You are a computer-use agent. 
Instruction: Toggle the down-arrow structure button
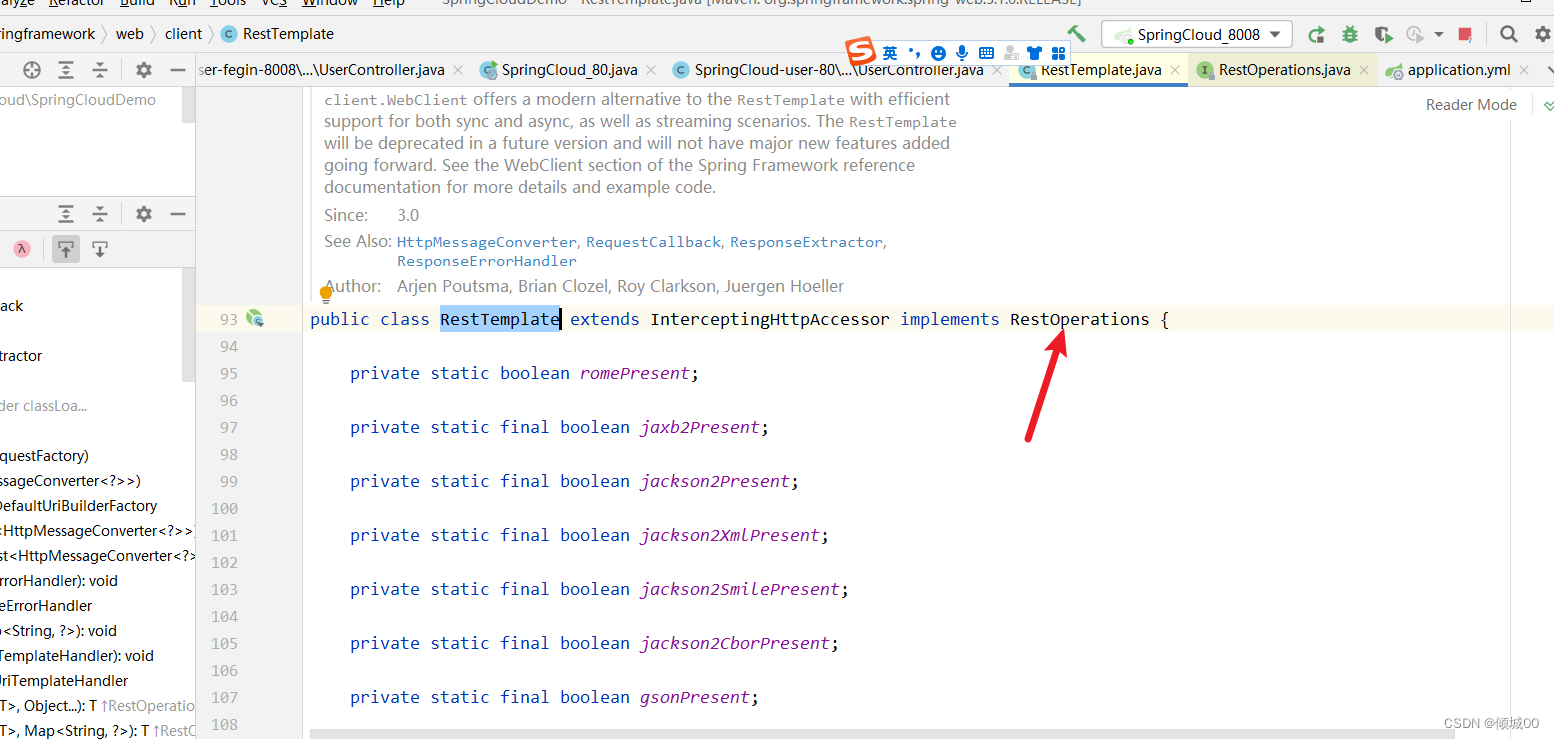100,249
